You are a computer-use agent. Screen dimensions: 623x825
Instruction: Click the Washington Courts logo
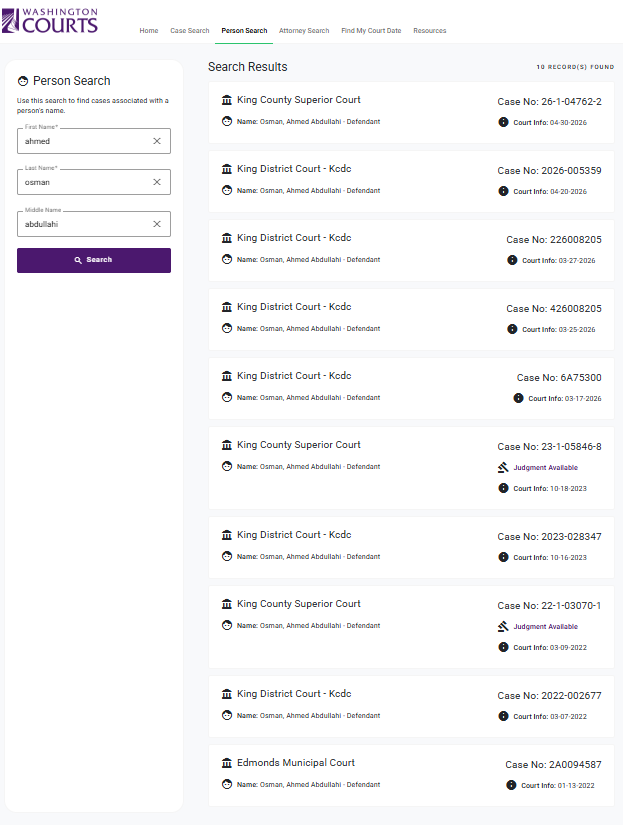point(50,21)
